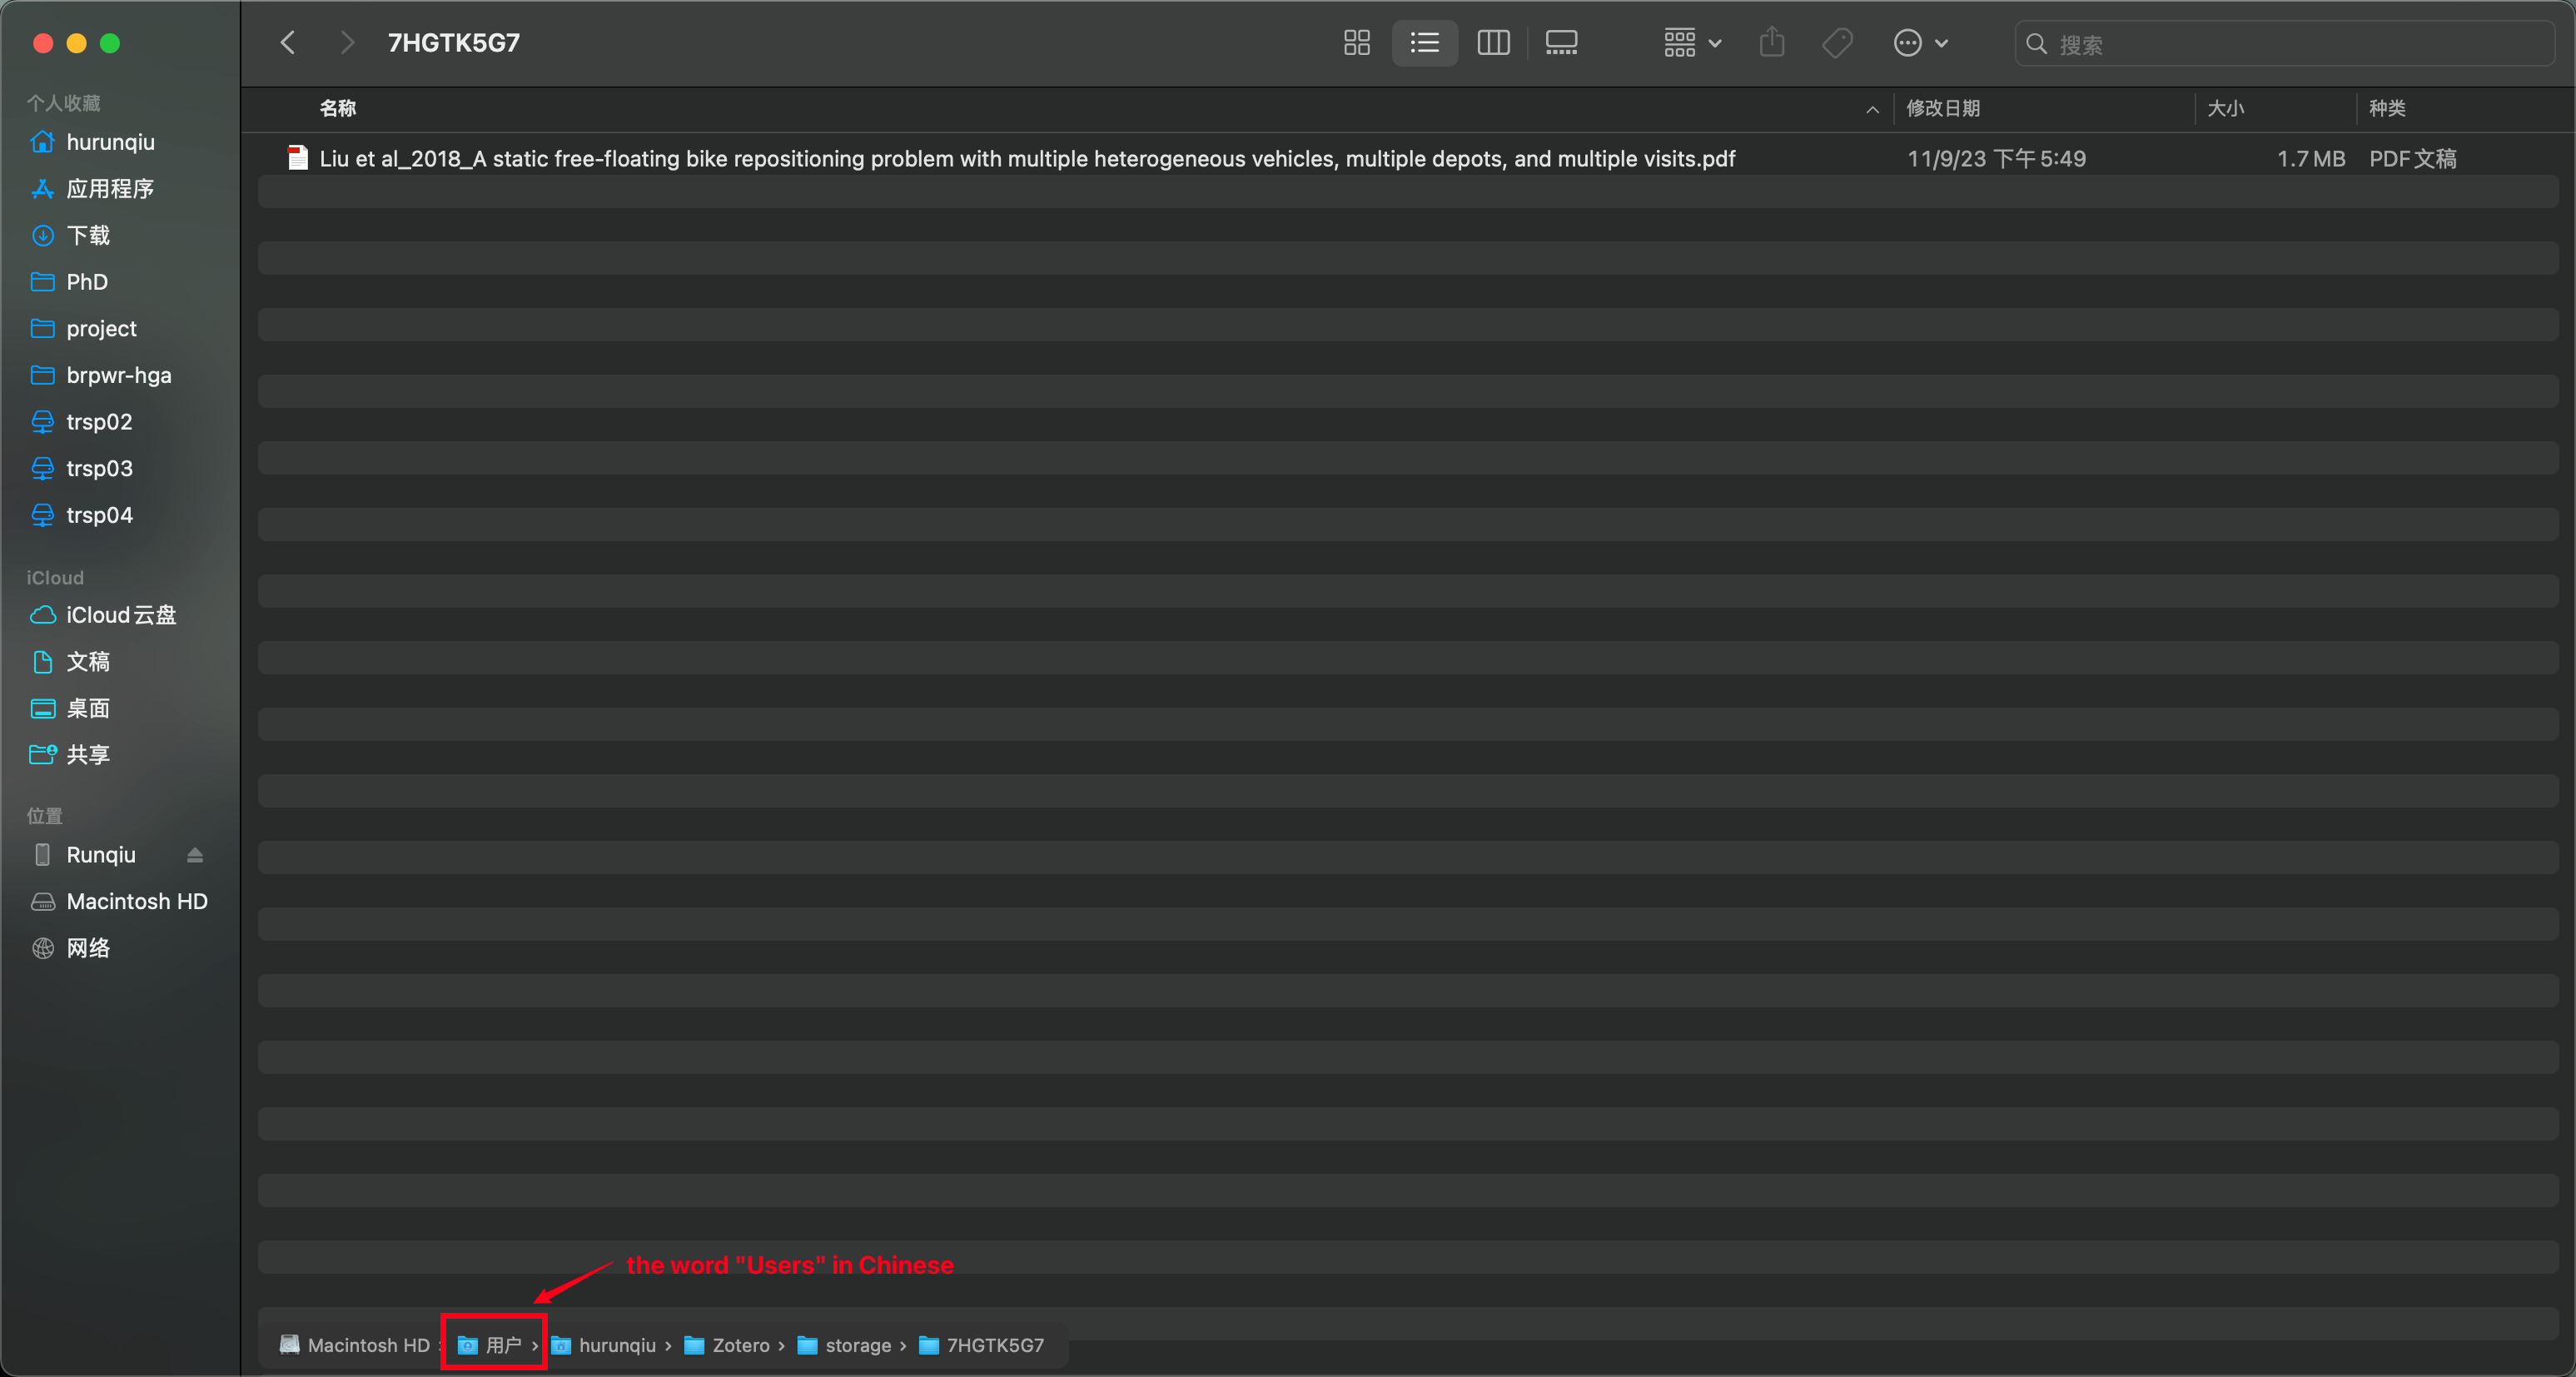Switch to gallery view
The width and height of the screenshot is (2576, 1377).
click(1561, 43)
